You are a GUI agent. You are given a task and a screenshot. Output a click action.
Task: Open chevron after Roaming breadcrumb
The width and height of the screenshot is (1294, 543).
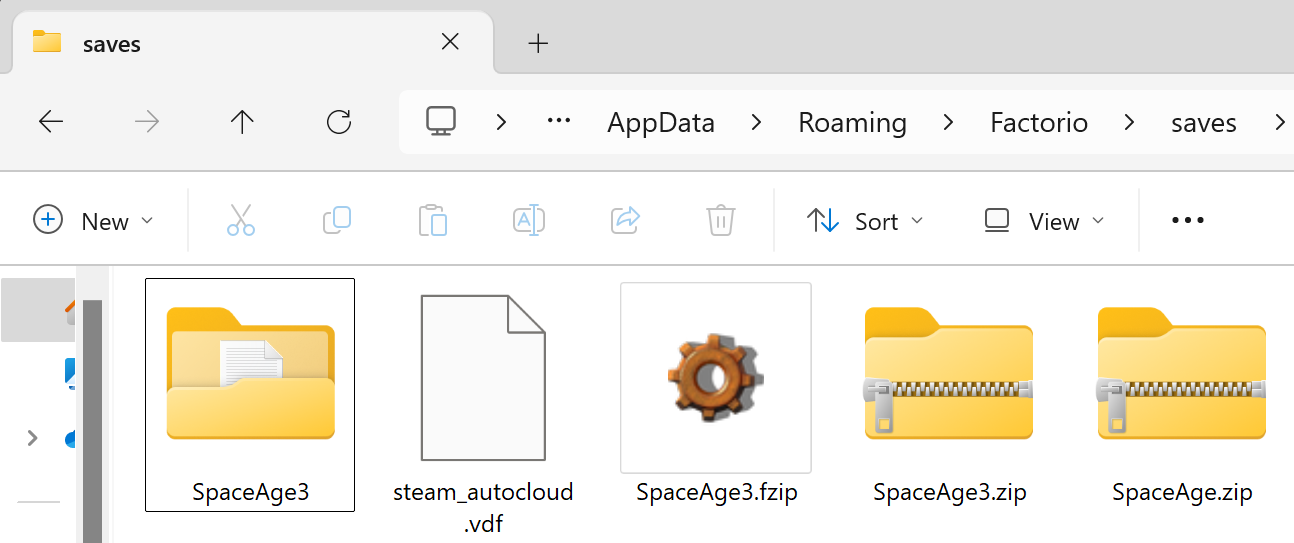(948, 122)
